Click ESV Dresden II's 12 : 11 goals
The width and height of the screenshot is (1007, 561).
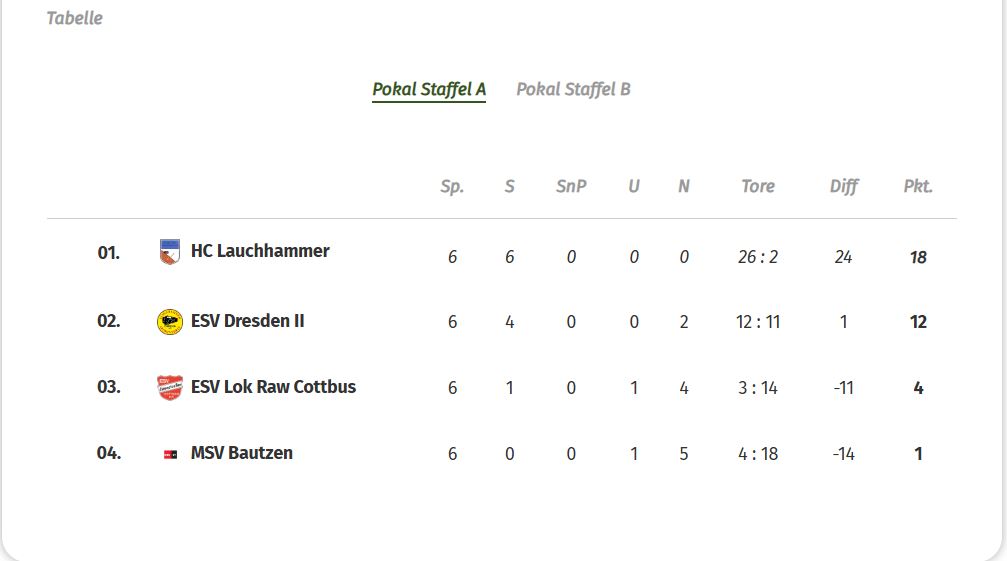pos(758,322)
